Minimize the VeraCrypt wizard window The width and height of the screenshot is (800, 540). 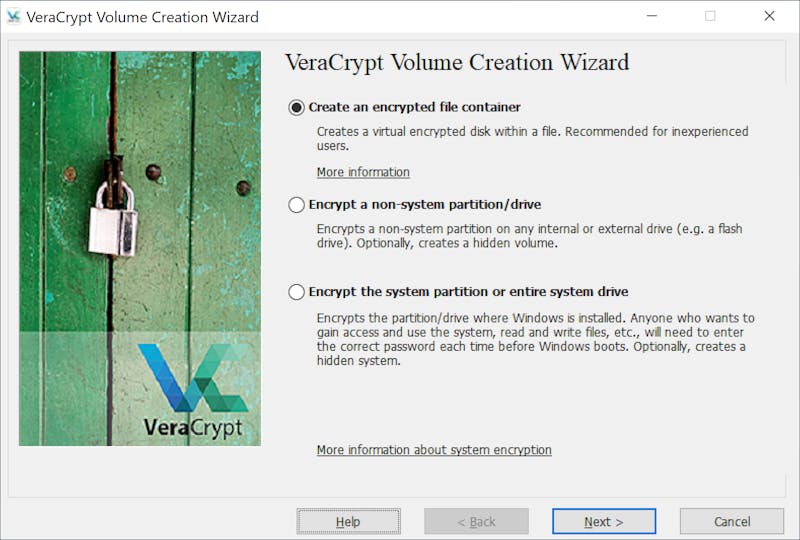point(652,16)
